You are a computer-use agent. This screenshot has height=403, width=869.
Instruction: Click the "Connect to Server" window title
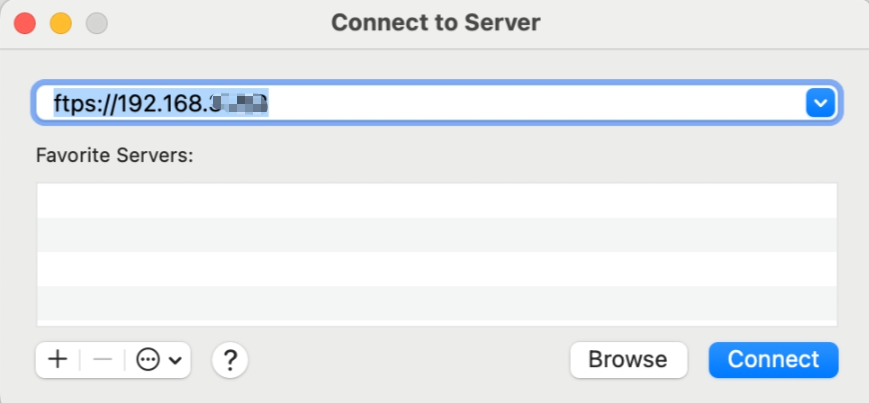[435, 22]
